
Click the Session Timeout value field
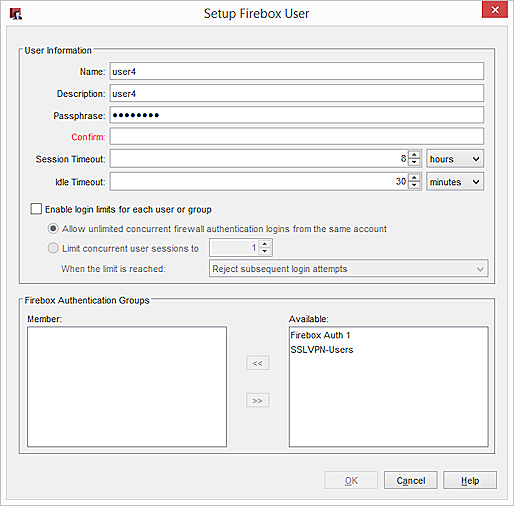point(258,159)
